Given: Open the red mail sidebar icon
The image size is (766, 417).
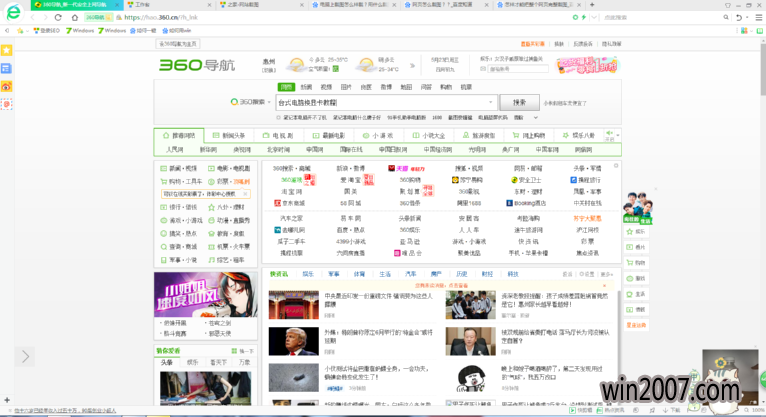Looking at the screenshot, I should click(6, 104).
